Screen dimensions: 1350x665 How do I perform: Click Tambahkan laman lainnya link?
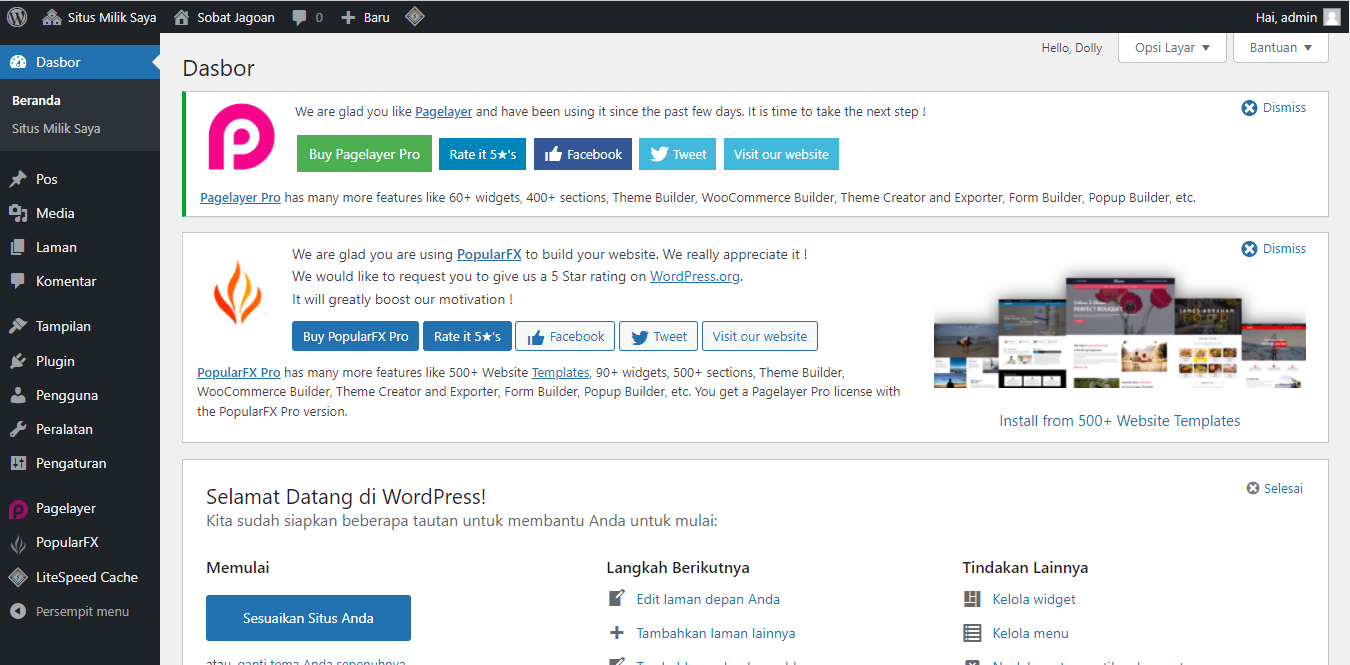pos(716,633)
